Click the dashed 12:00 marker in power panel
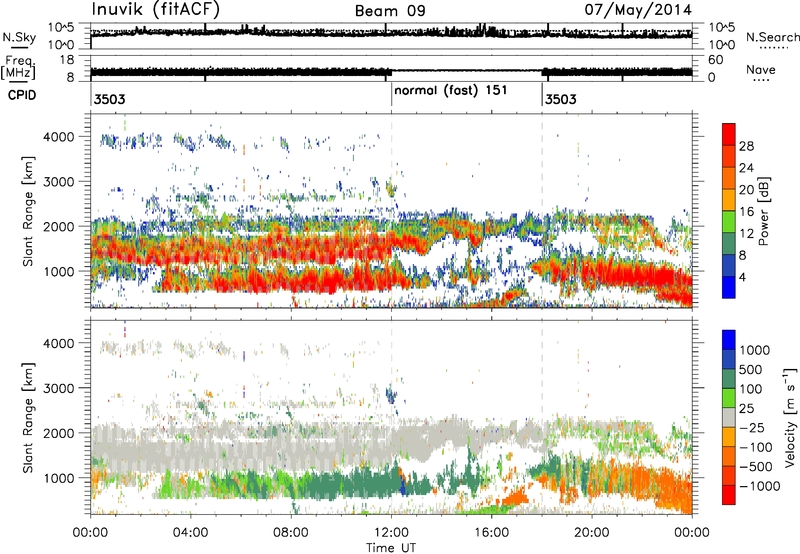The width and height of the screenshot is (800, 554). pyautogui.click(x=391, y=211)
